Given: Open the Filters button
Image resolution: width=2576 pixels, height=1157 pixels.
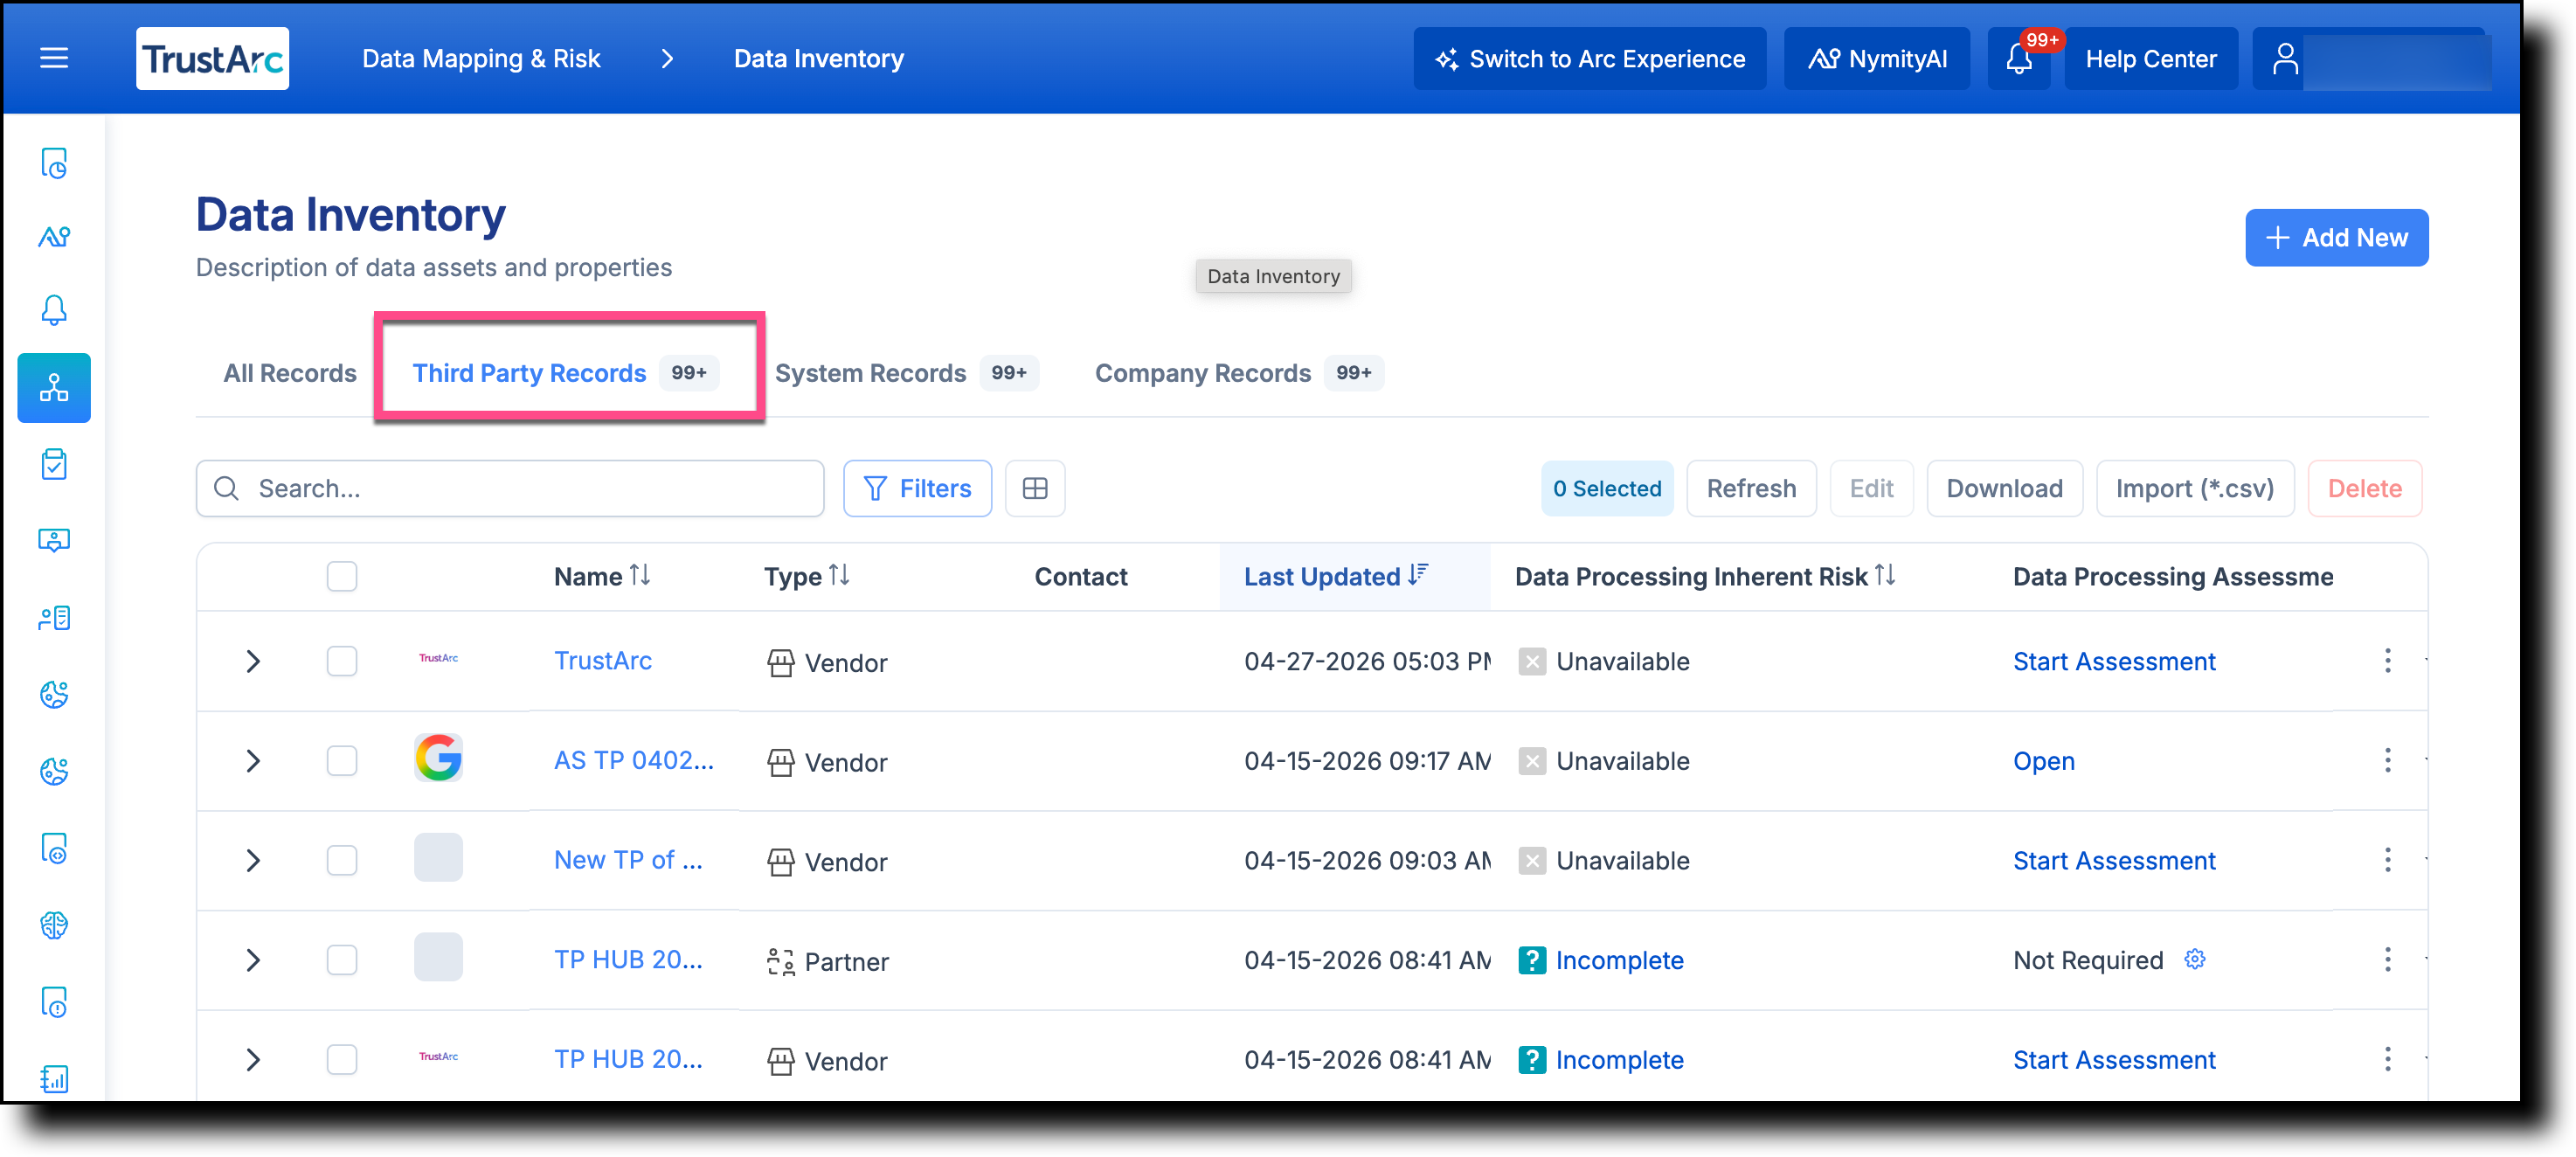Looking at the screenshot, I should [917, 488].
